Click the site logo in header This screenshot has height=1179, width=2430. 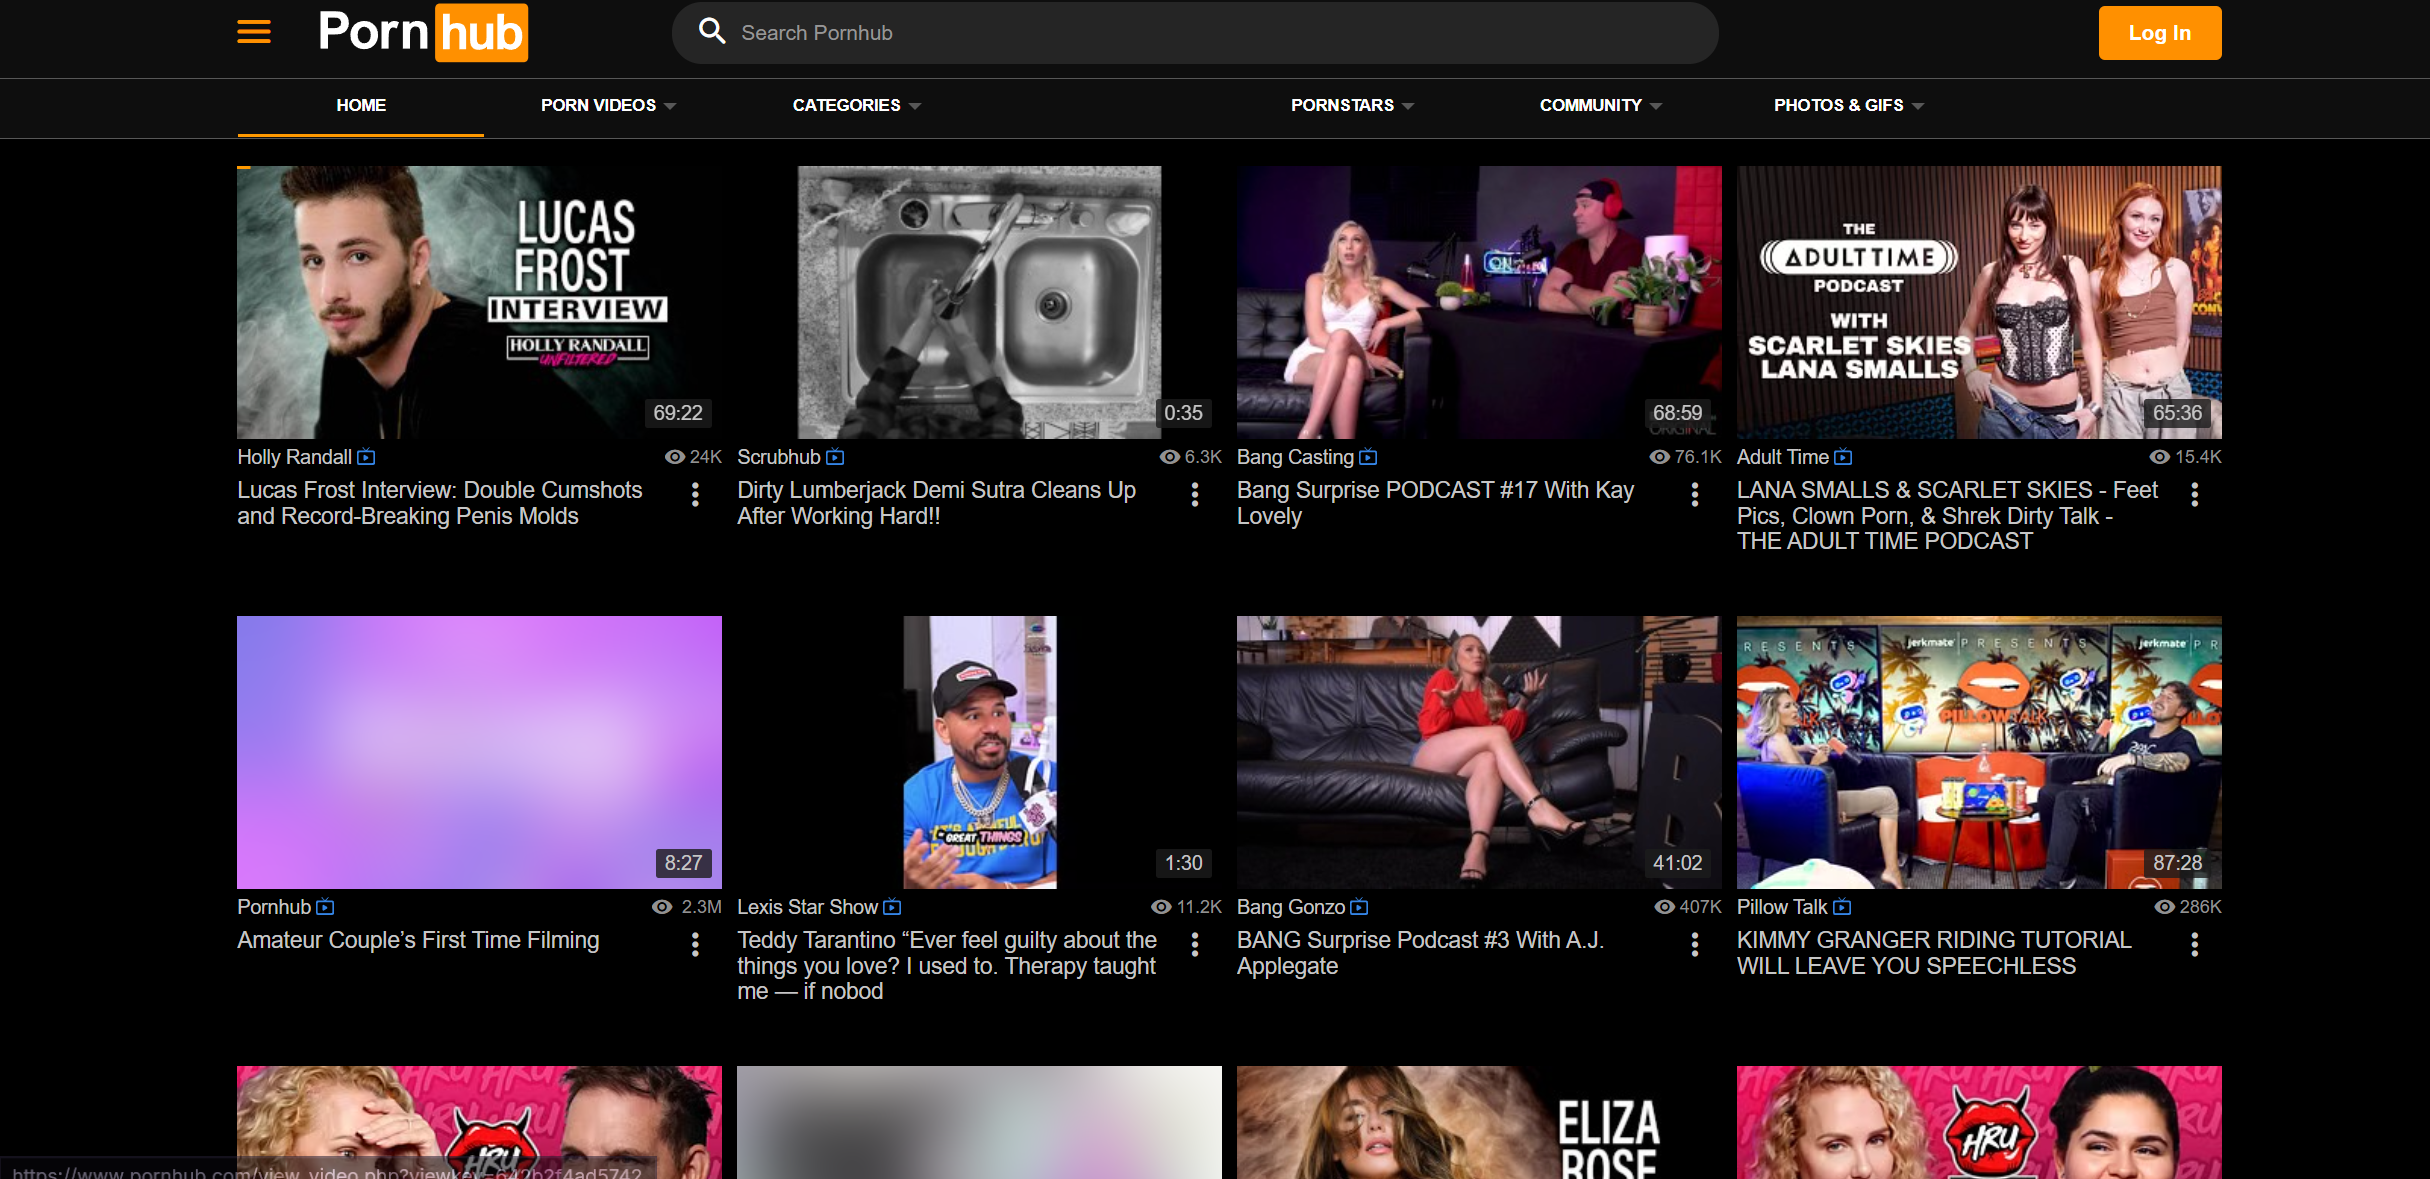click(x=422, y=32)
